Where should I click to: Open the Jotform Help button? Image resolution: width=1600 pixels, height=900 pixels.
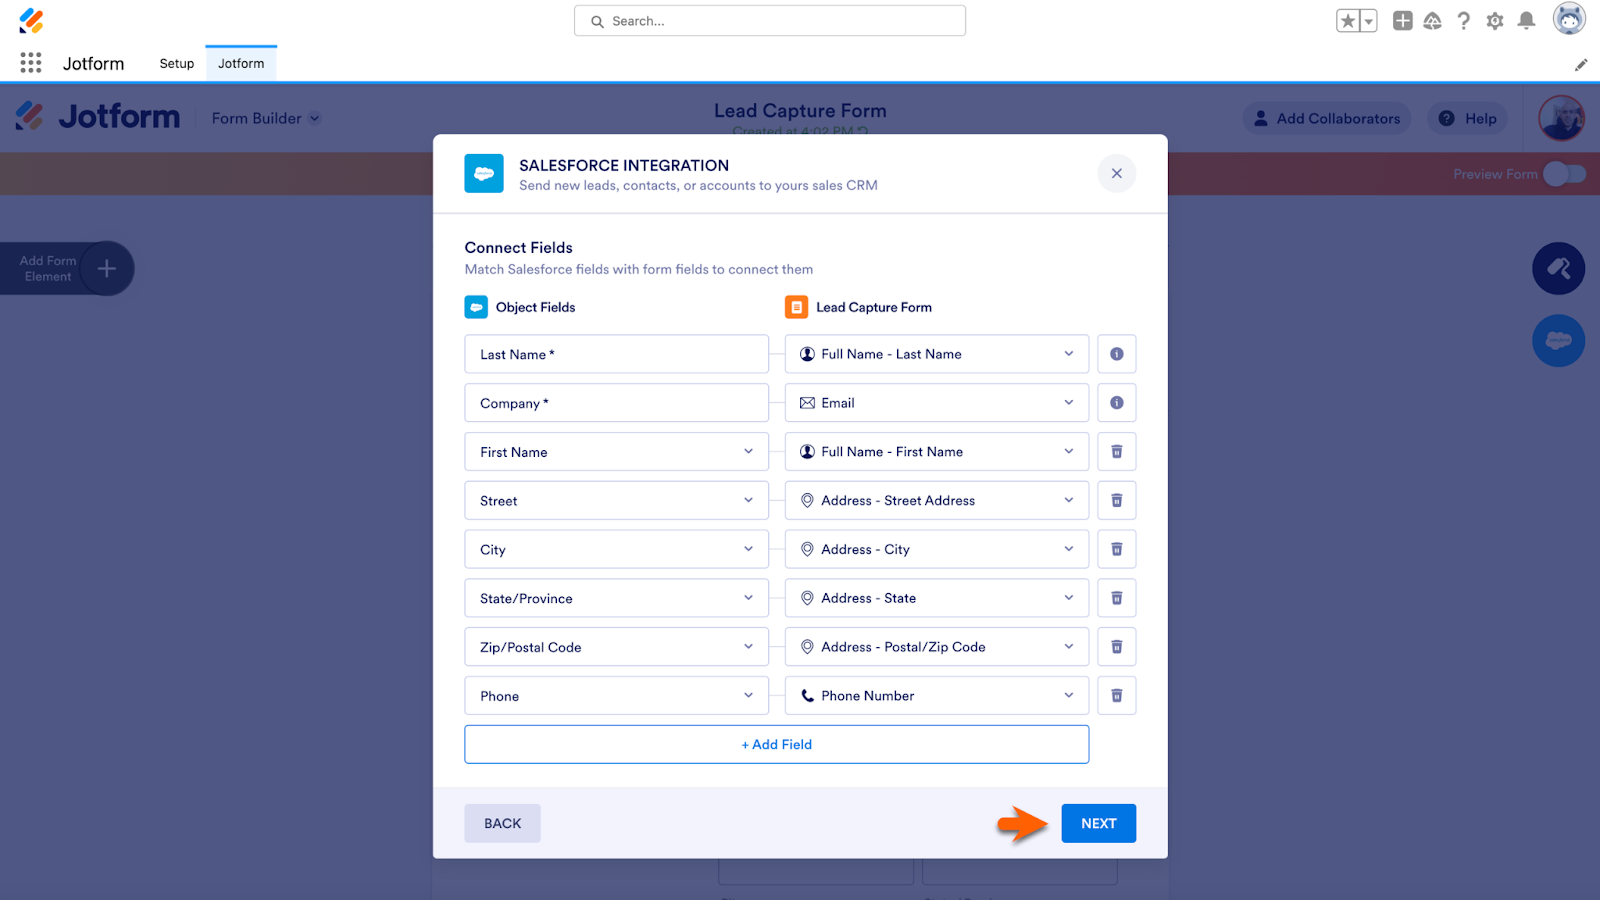tap(1467, 118)
